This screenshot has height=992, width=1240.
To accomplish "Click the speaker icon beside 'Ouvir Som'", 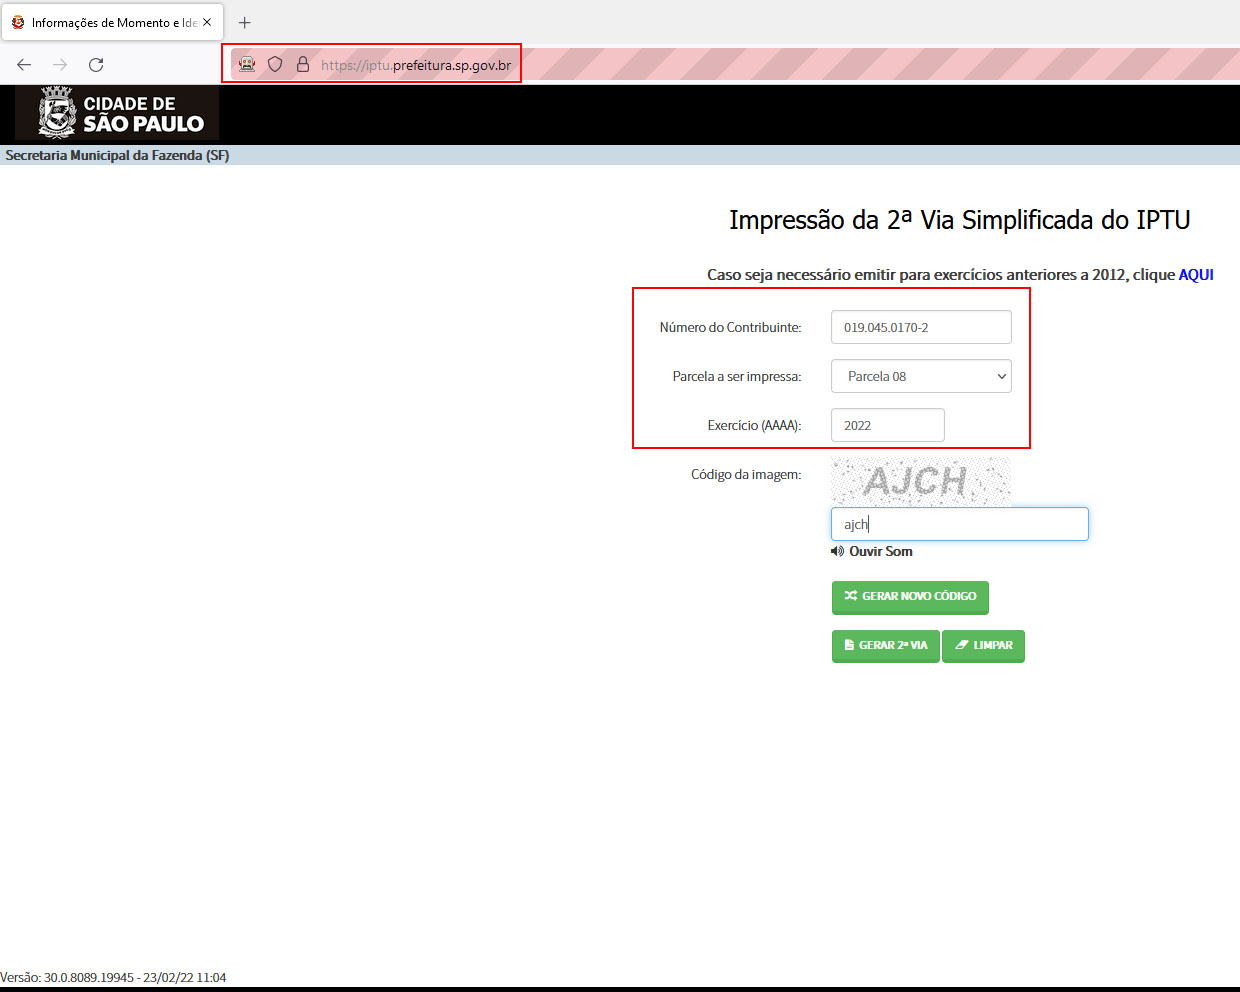I will point(838,551).
